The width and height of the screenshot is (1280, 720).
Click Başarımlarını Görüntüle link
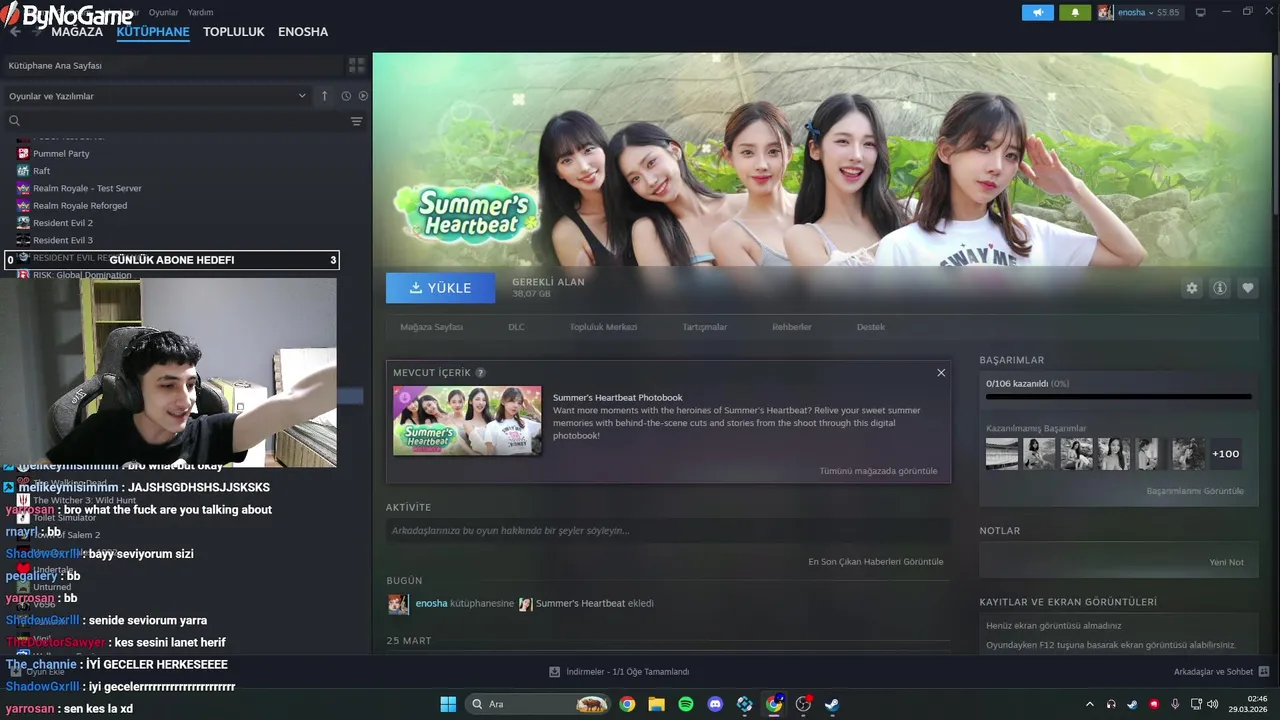click(x=1195, y=491)
